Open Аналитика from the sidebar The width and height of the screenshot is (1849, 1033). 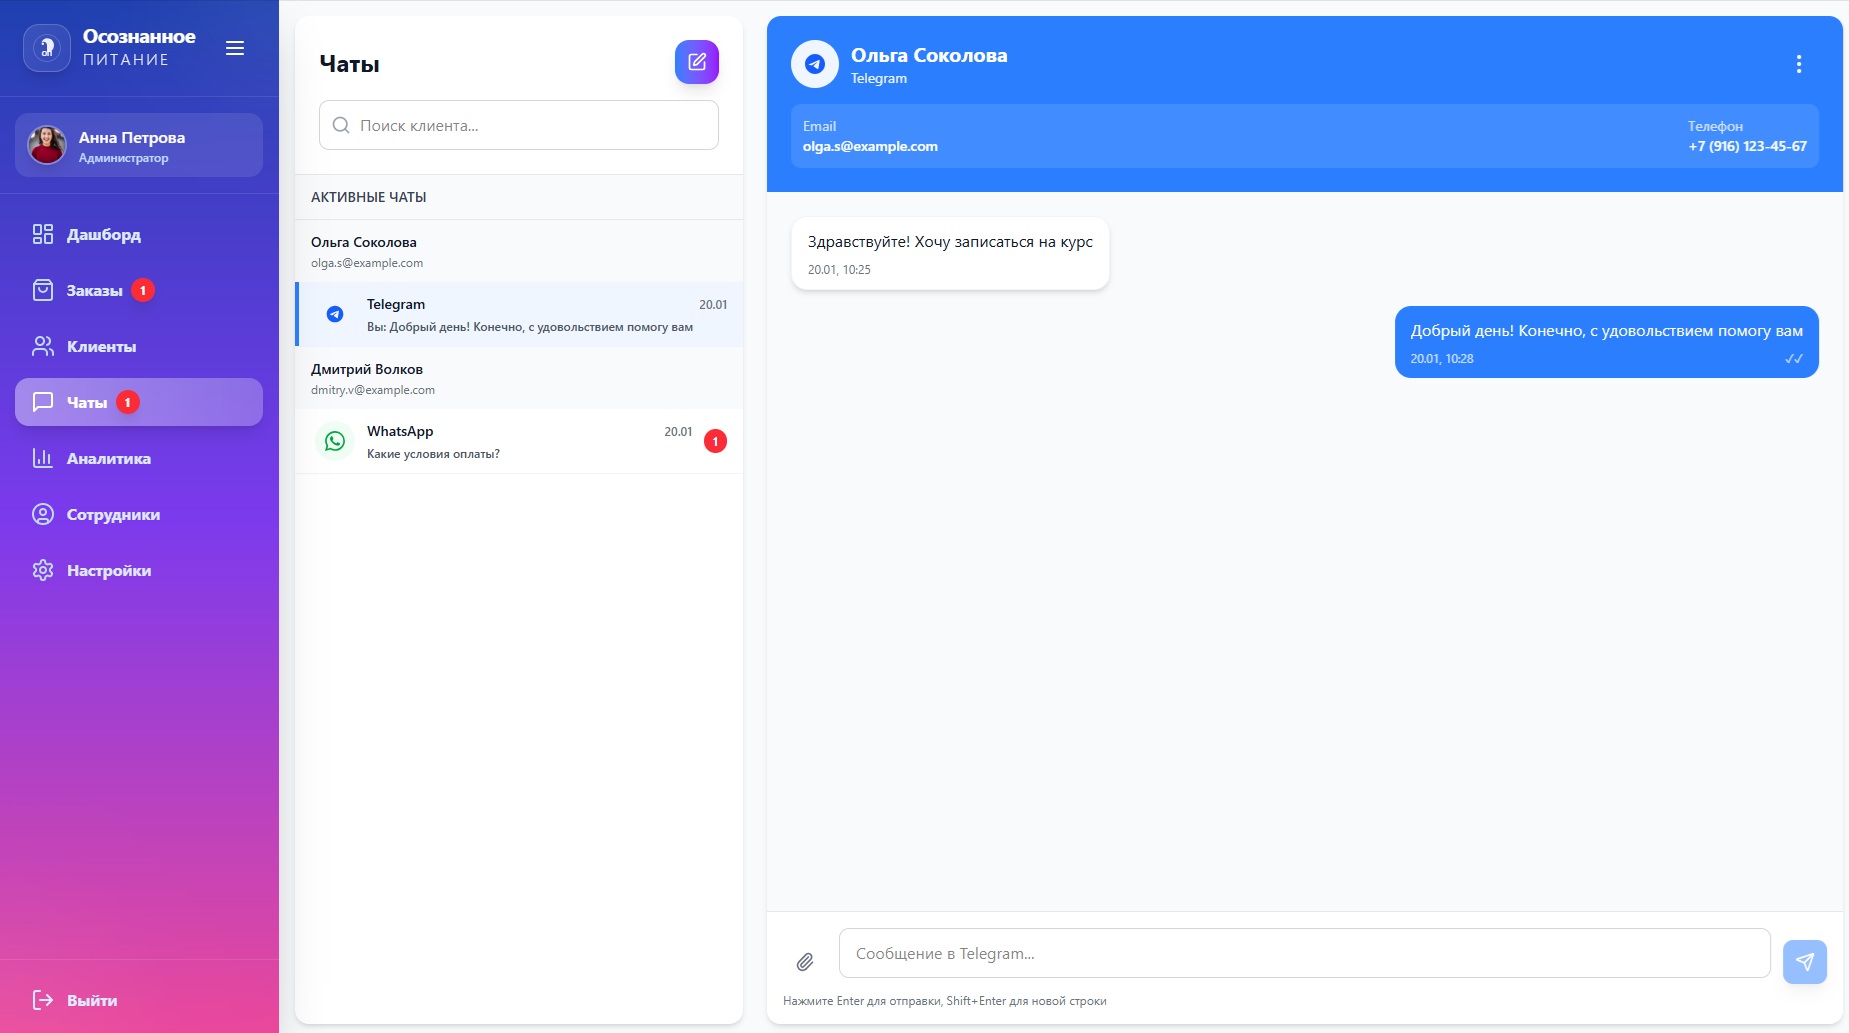(108, 458)
